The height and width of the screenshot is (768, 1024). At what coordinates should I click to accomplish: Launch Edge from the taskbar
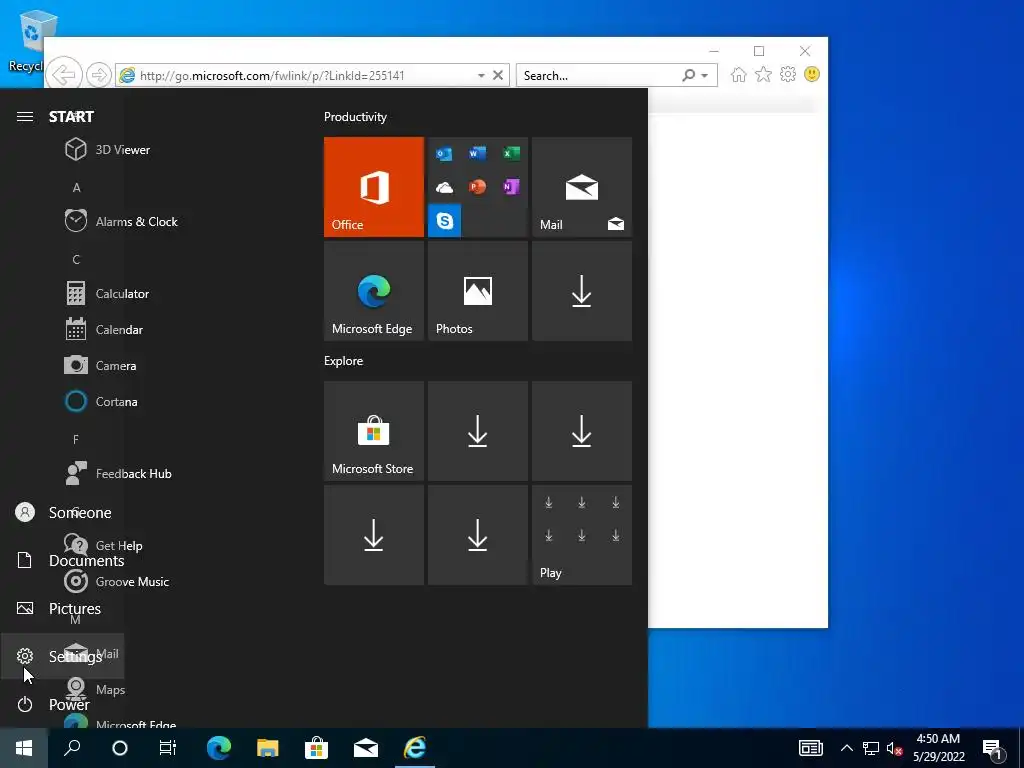[219, 748]
